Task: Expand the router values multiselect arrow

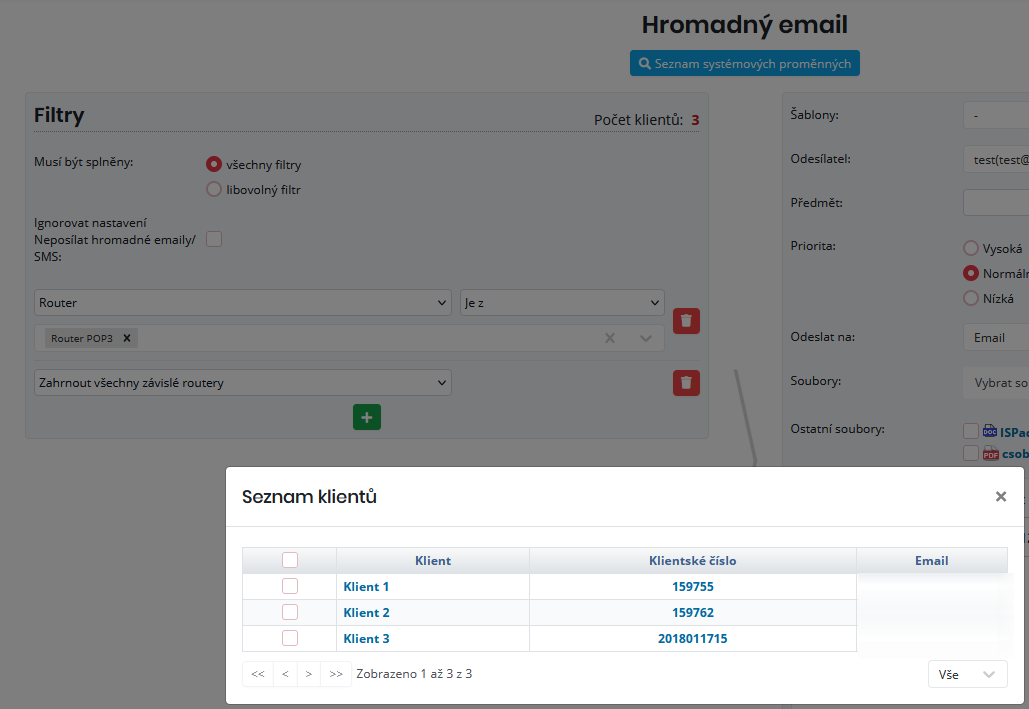Action: coord(646,338)
